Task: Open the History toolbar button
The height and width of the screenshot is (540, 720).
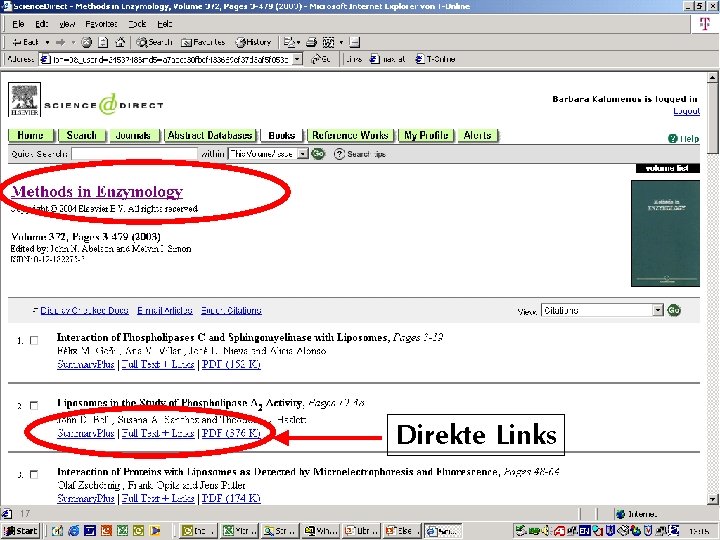Action: pyautogui.click(x=253, y=42)
